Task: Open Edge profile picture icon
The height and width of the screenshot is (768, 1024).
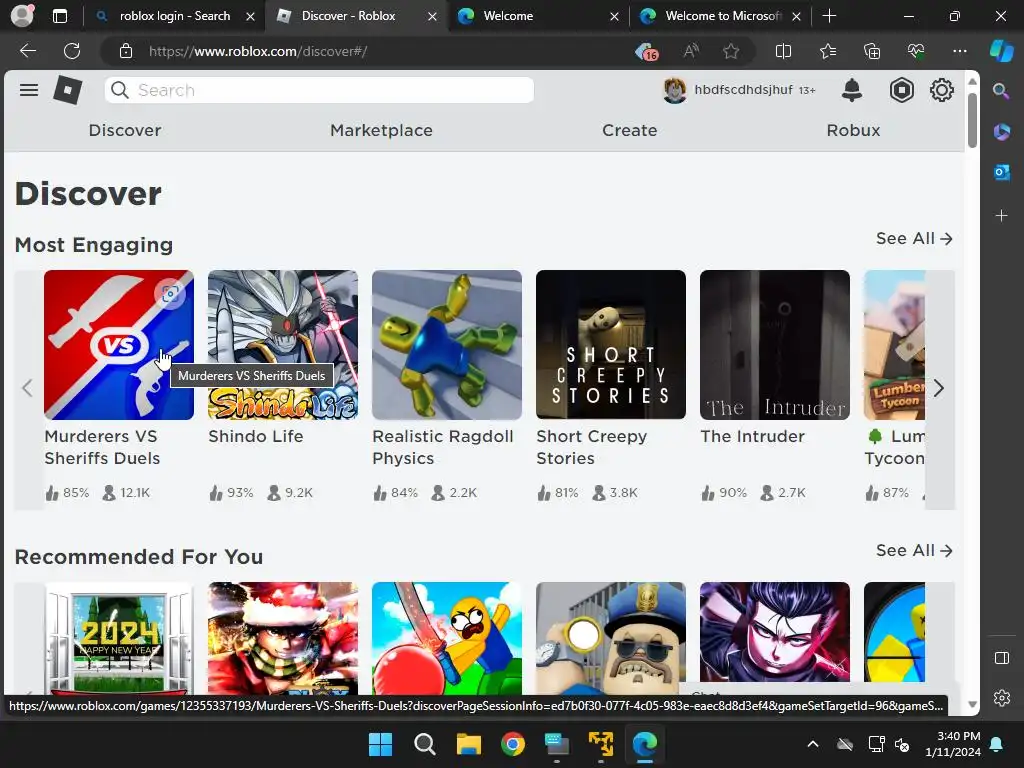Action: [22, 16]
